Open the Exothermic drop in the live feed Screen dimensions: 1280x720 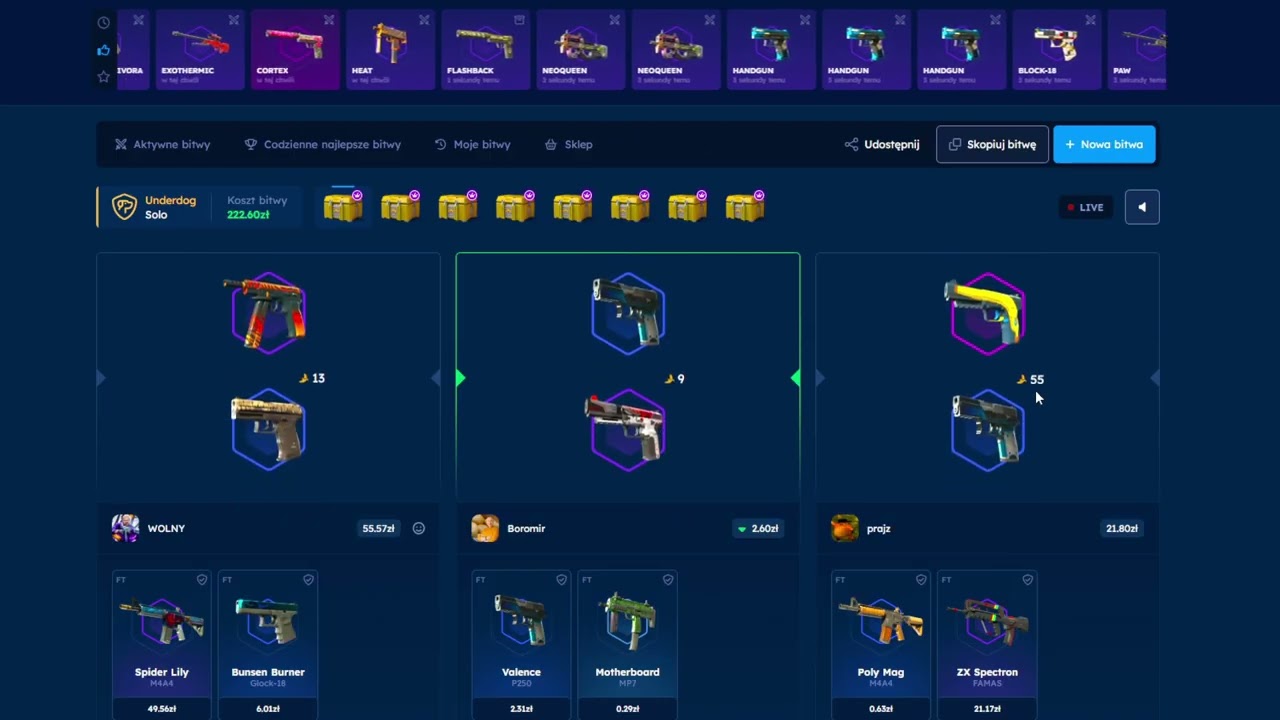pos(200,50)
